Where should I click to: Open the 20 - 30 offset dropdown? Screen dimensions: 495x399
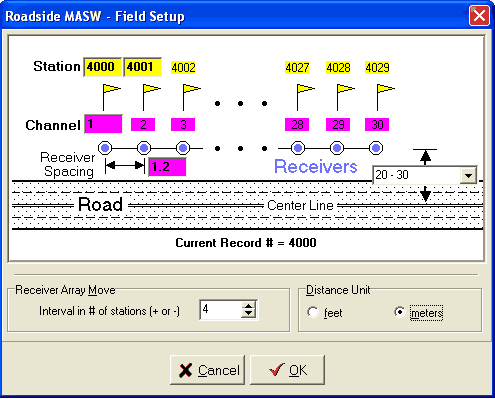(468, 175)
